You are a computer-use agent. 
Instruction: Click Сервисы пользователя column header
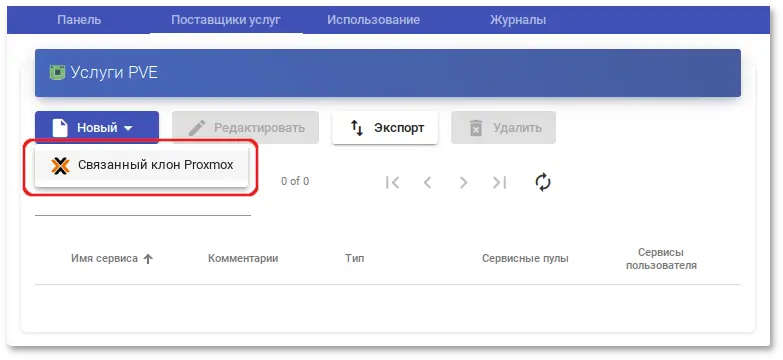point(661,259)
